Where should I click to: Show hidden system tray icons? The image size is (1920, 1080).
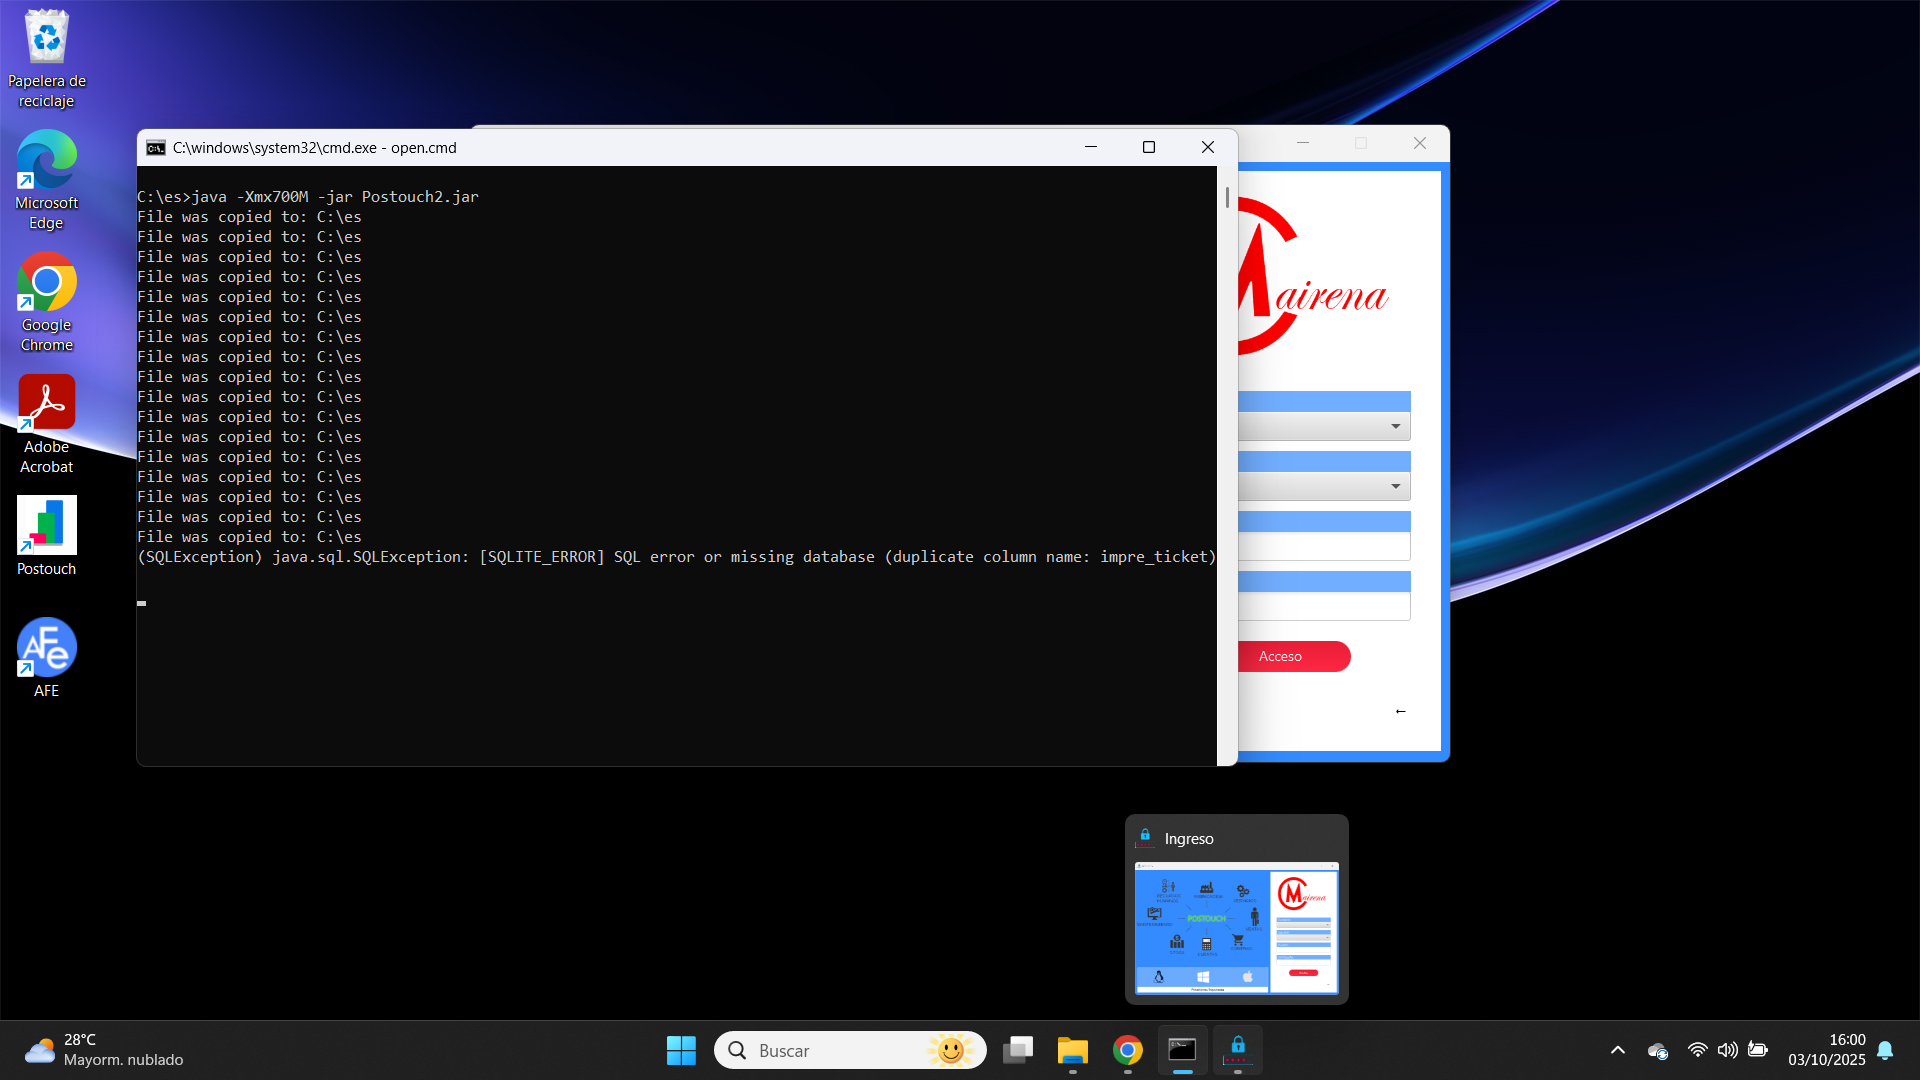coord(1617,1050)
